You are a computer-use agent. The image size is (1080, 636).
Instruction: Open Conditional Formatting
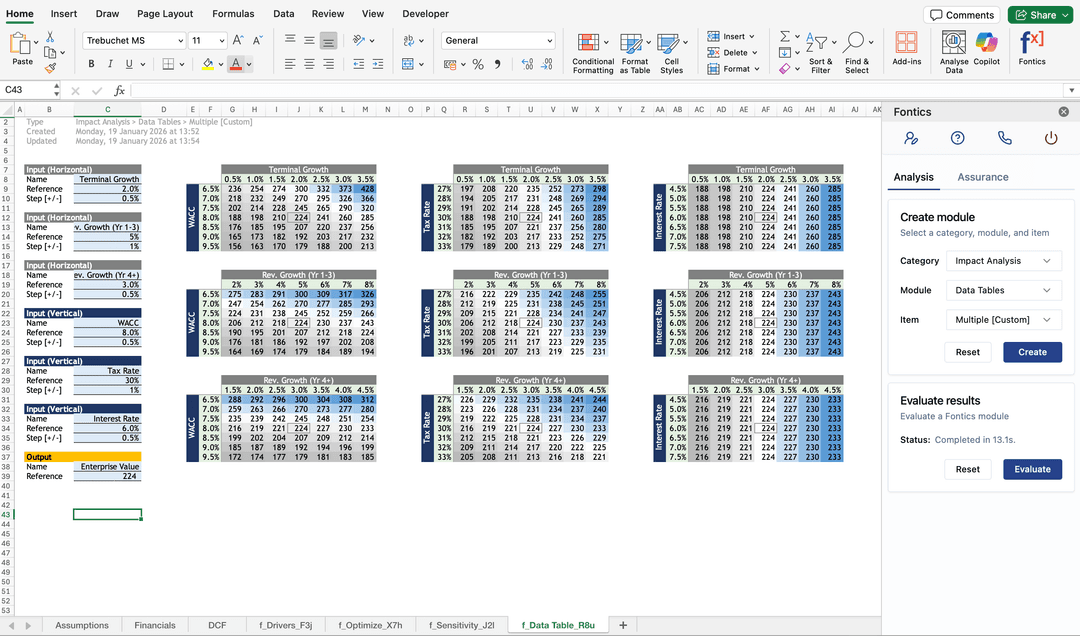click(592, 54)
